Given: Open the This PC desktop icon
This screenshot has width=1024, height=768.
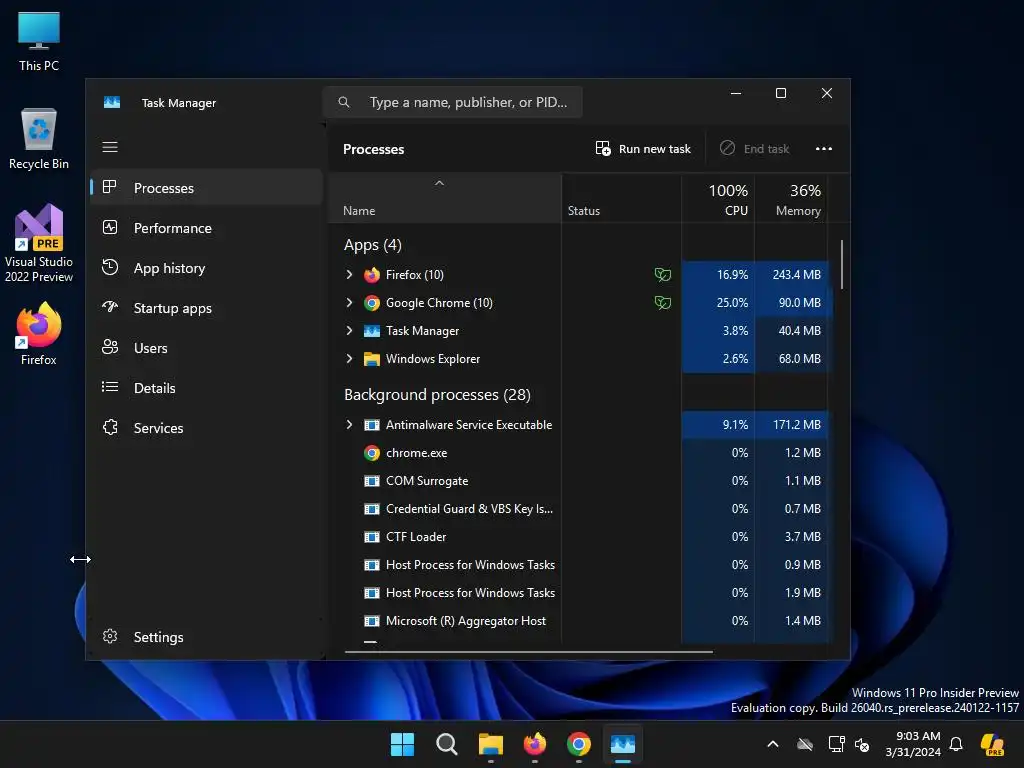Looking at the screenshot, I should (x=39, y=42).
